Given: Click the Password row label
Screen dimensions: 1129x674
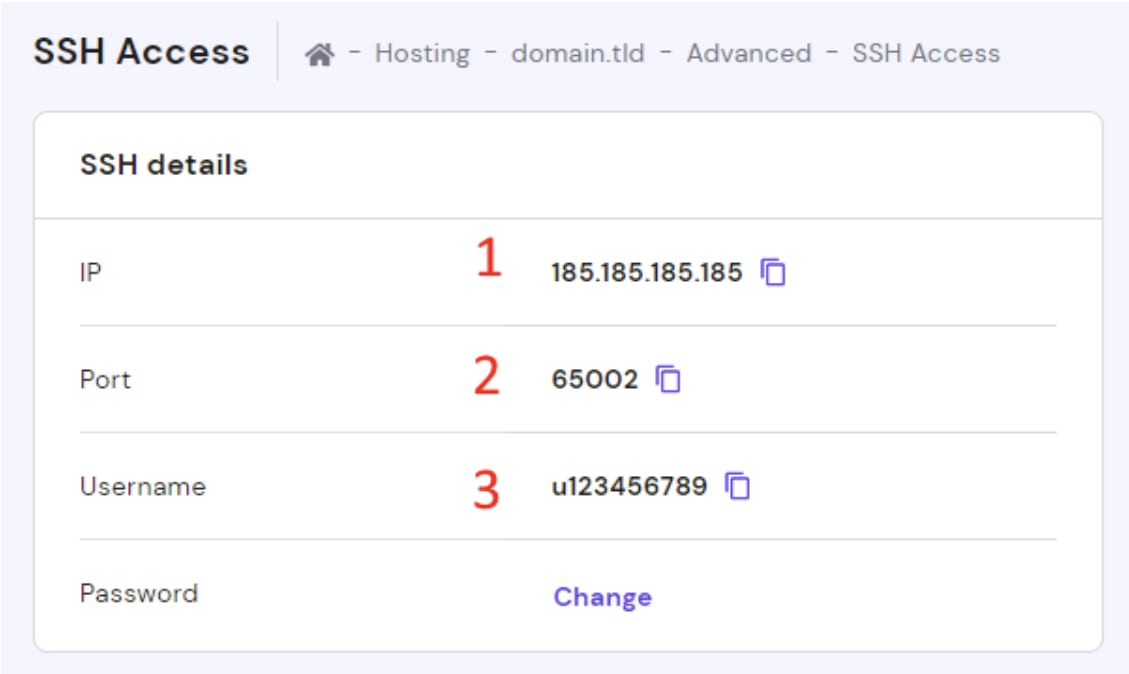Looking at the screenshot, I should [139, 594].
